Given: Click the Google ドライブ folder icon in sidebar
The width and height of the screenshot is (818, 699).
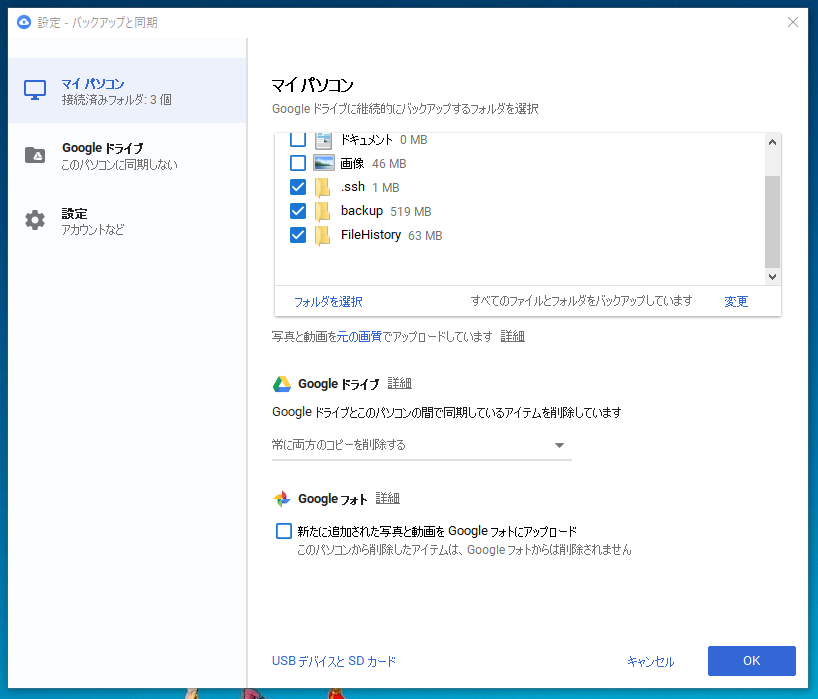Looking at the screenshot, I should [x=35, y=155].
